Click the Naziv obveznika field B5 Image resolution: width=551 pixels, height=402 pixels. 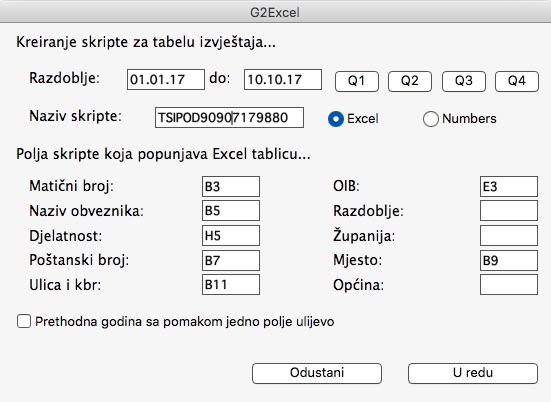click(x=231, y=210)
